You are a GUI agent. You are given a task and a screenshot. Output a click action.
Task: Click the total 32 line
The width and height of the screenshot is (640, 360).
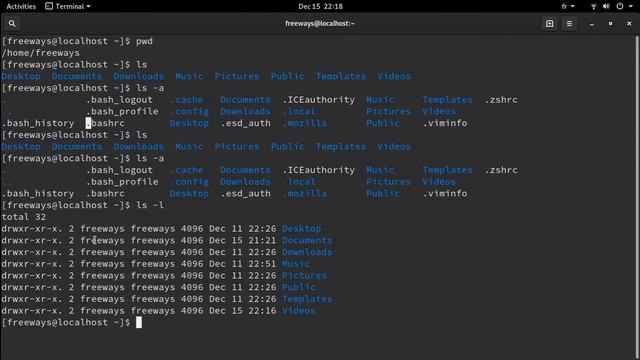click(x=24, y=217)
